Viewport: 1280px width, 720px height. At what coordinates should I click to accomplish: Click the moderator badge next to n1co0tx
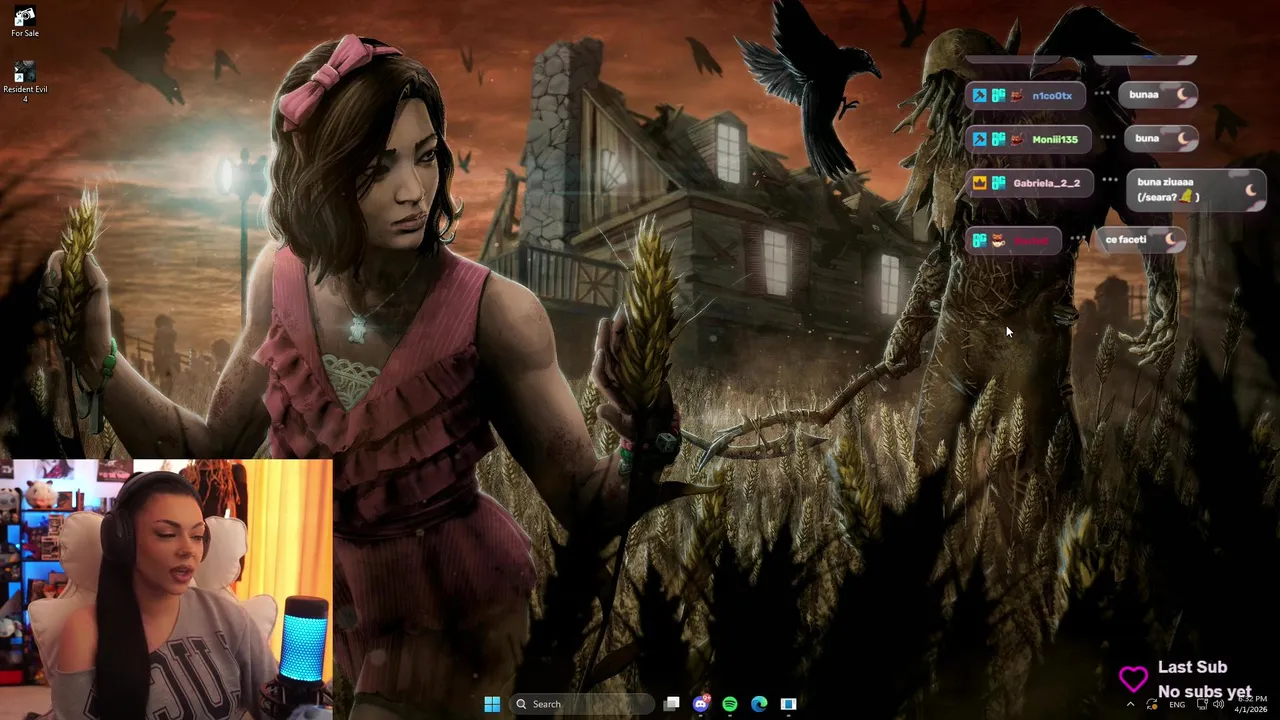tap(980, 96)
